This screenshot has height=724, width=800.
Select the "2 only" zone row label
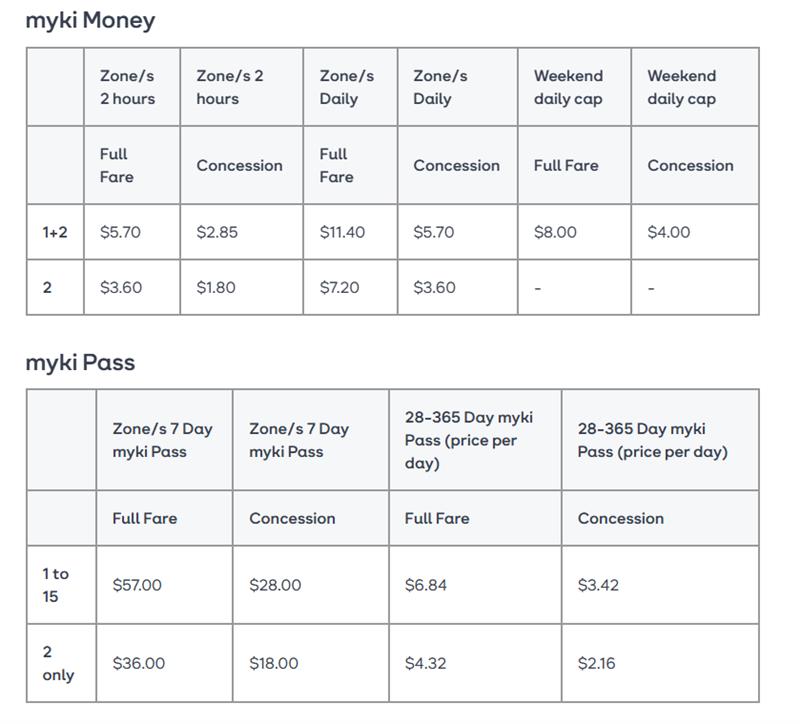(57, 663)
